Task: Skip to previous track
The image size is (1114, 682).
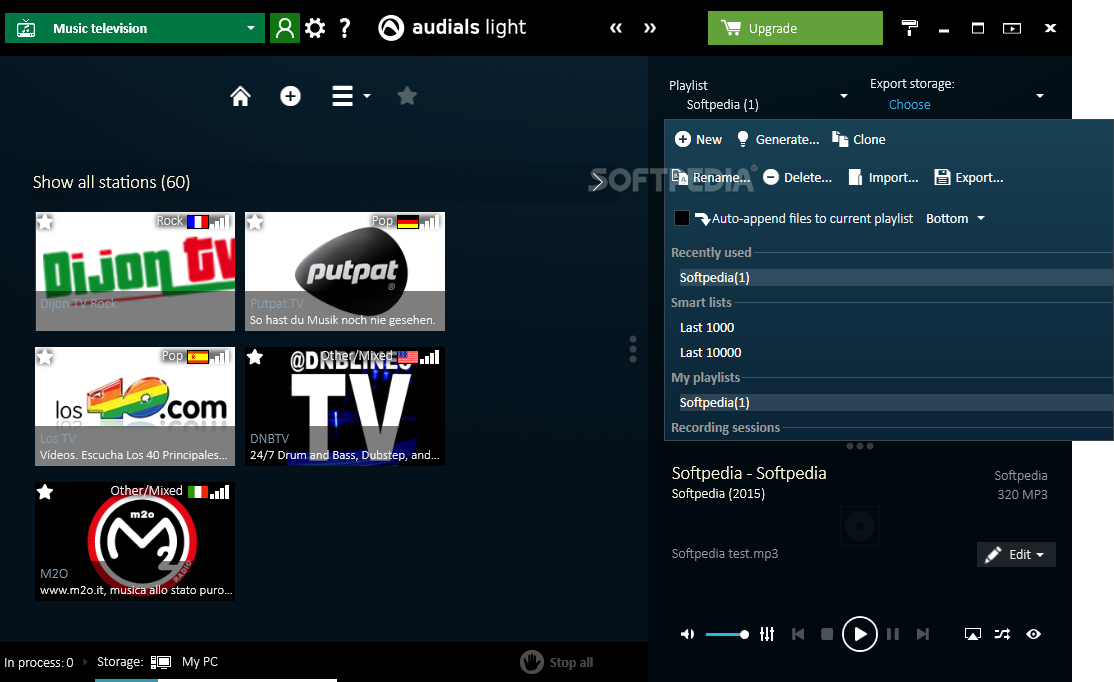Action: click(798, 634)
